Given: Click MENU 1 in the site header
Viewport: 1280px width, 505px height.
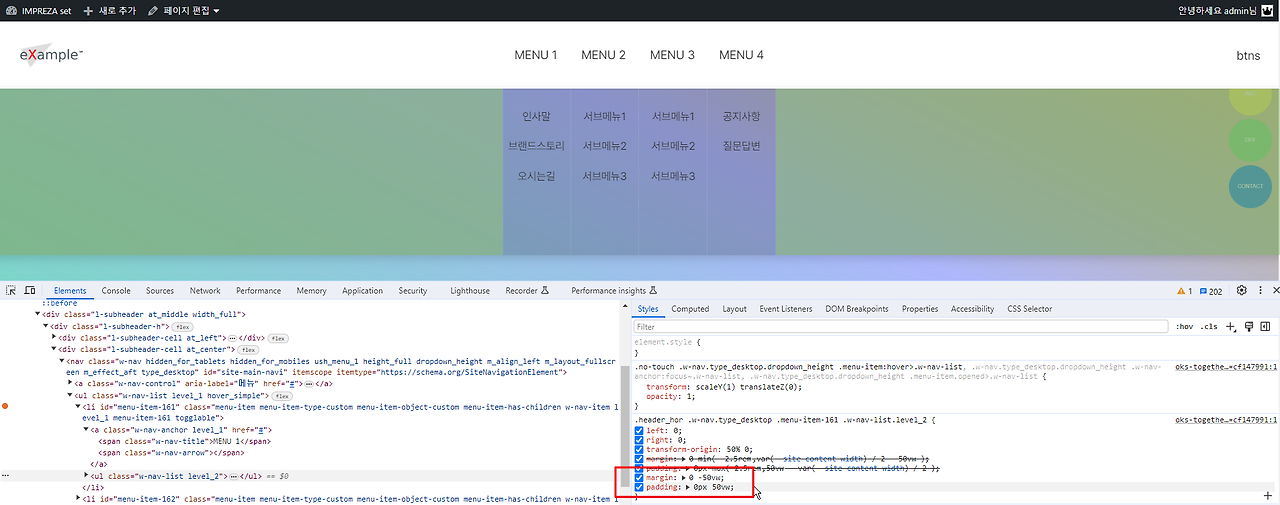Looking at the screenshot, I should [536, 55].
